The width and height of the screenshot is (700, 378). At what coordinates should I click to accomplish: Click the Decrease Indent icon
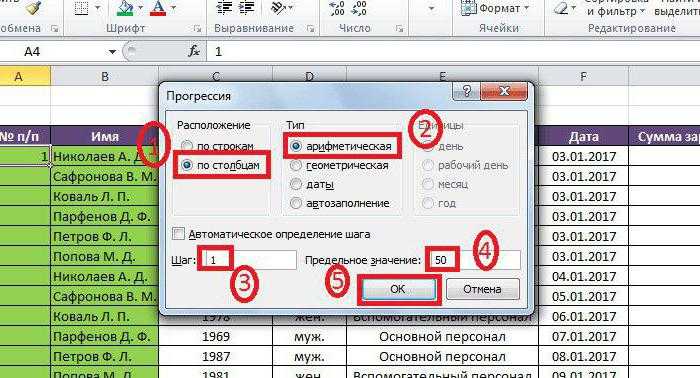coord(224,8)
